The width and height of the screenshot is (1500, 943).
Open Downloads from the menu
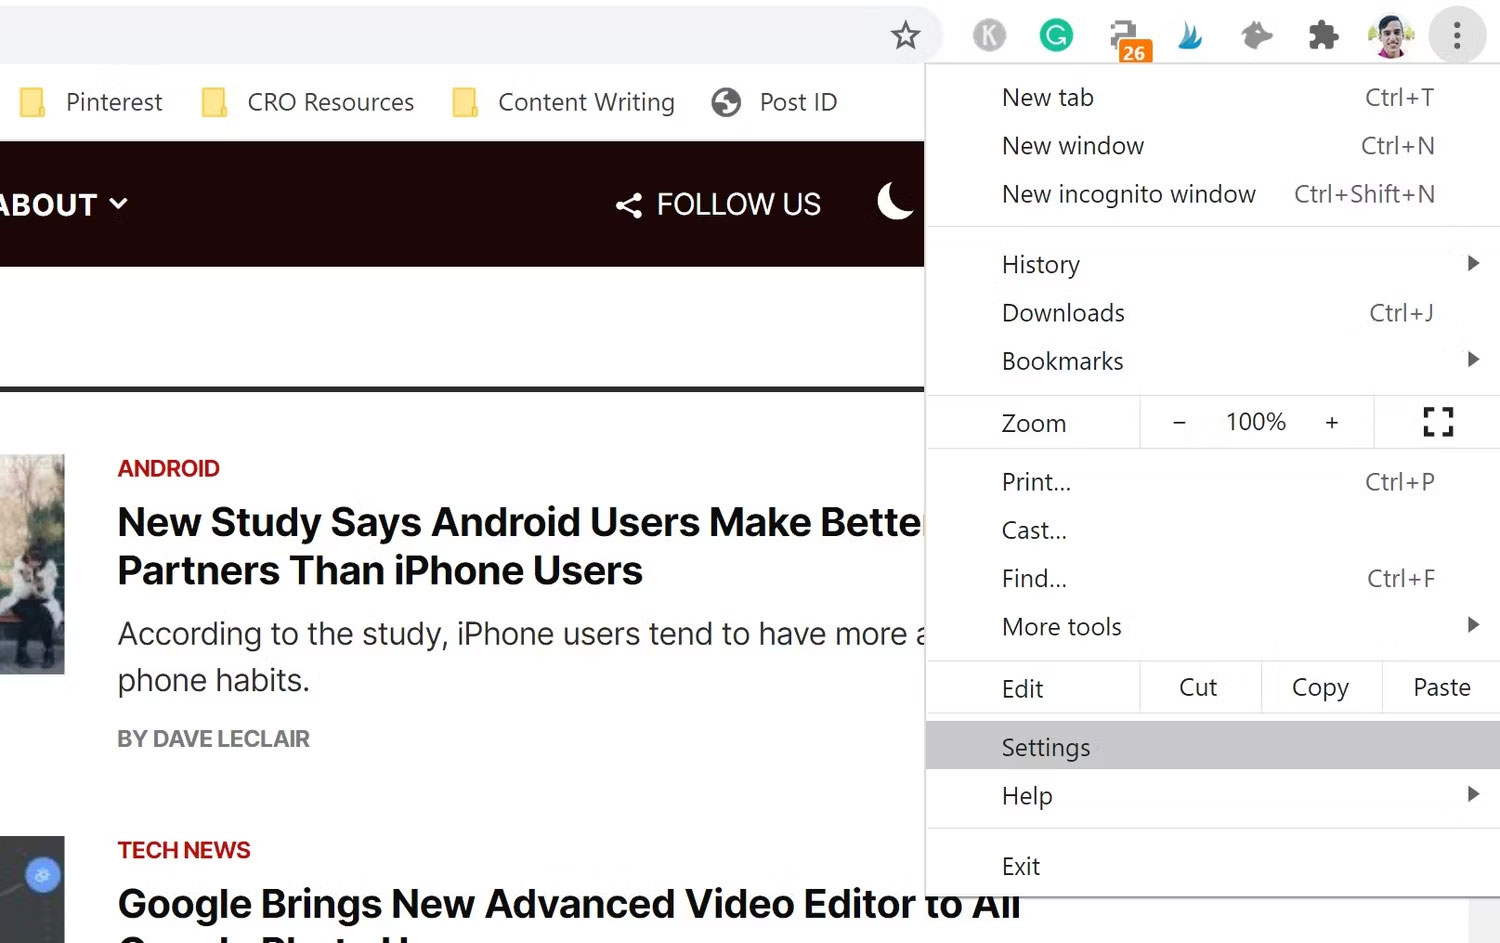[x=1213, y=313]
